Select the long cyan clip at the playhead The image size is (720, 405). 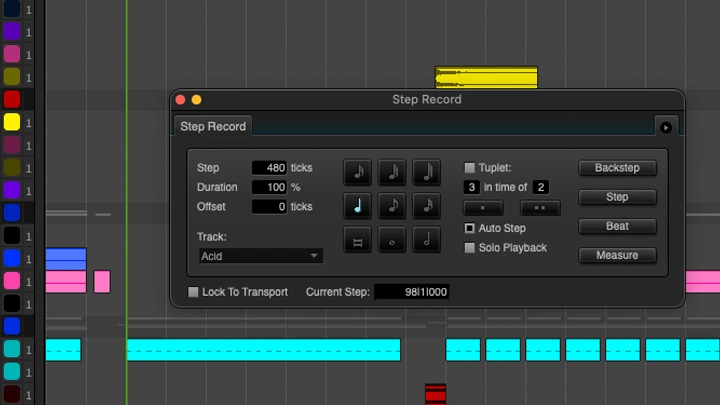[264, 350]
